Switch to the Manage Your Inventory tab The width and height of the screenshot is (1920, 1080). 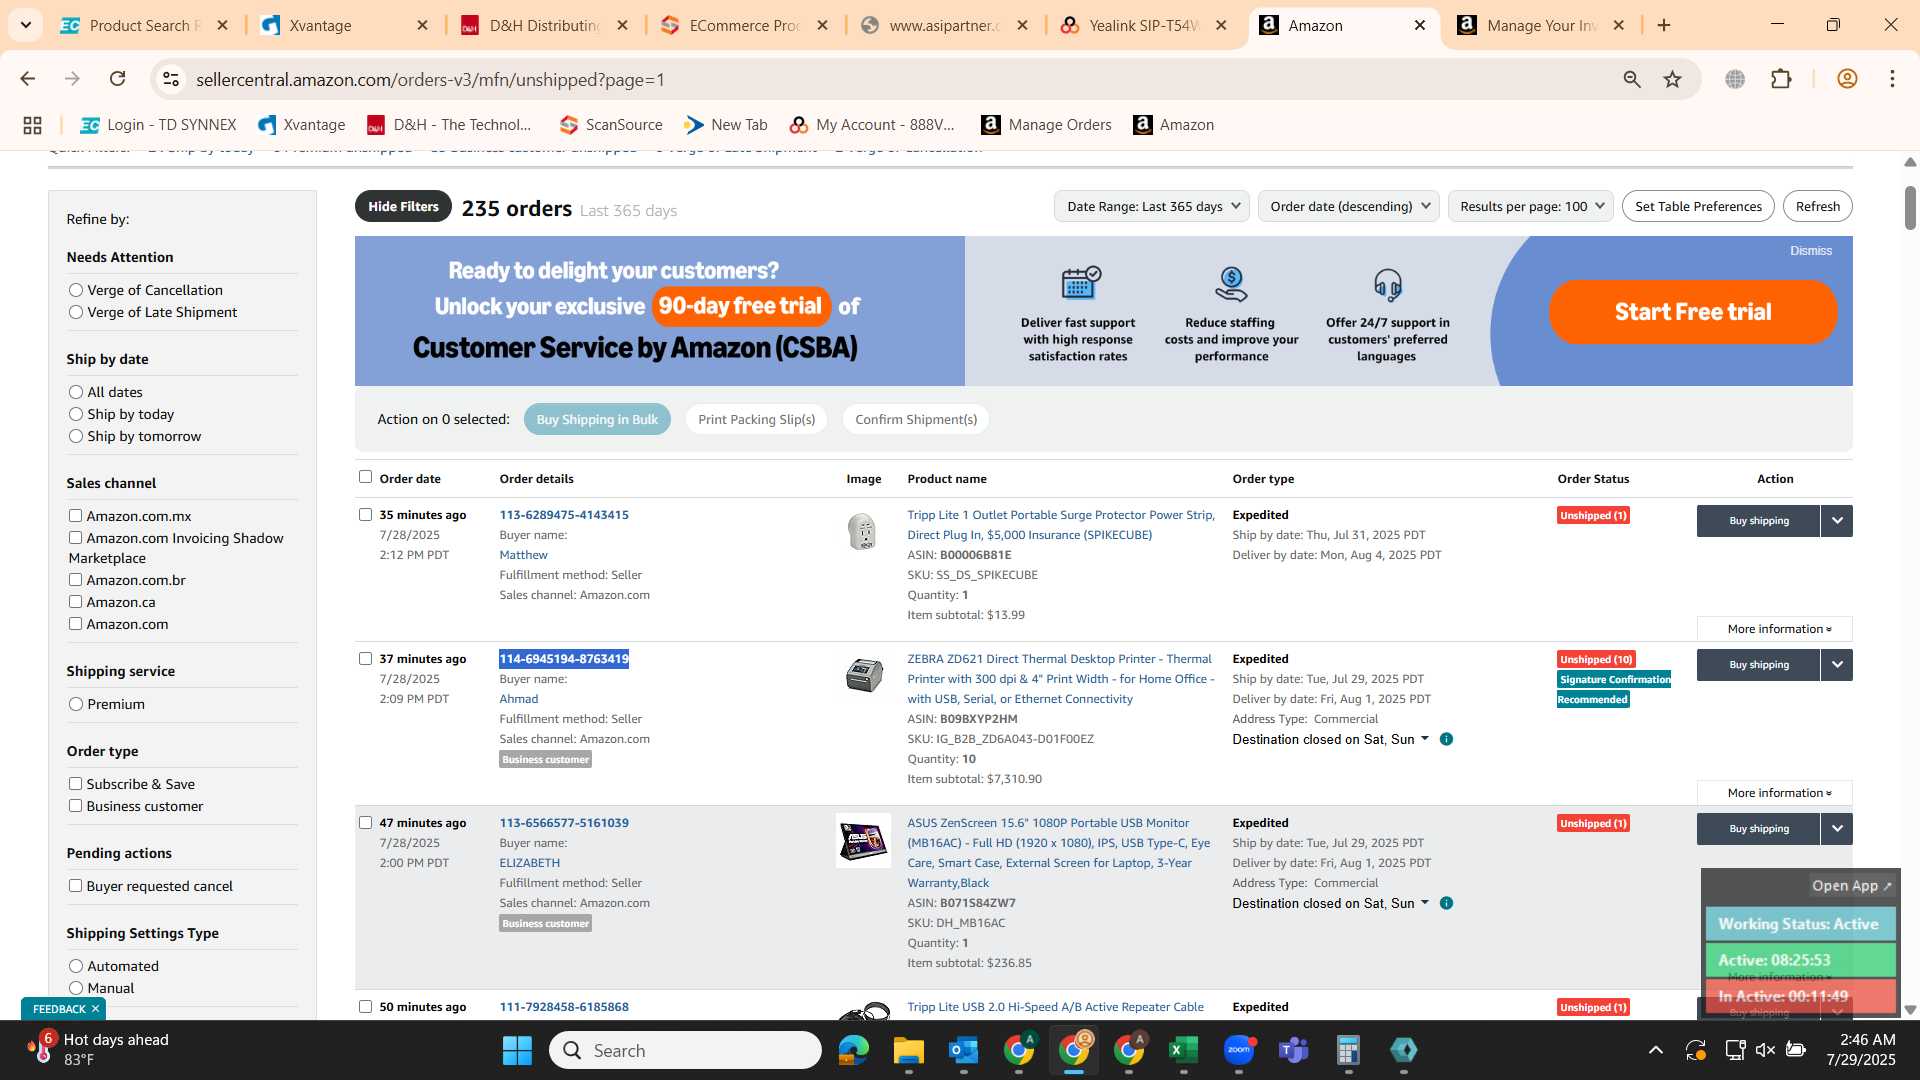[x=1541, y=25]
